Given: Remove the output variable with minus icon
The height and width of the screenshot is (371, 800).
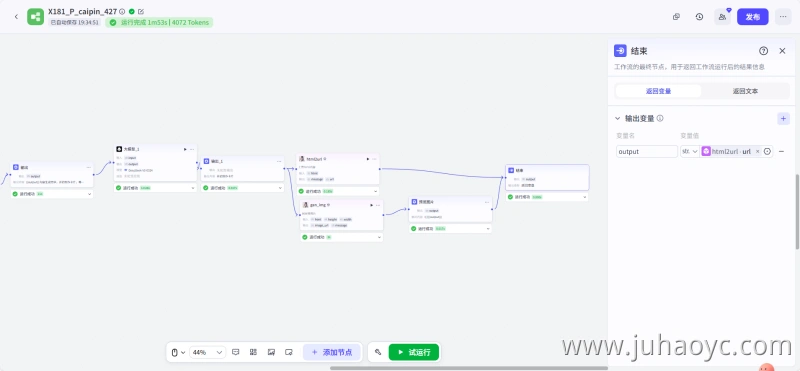Looking at the screenshot, I should pos(781,152).
